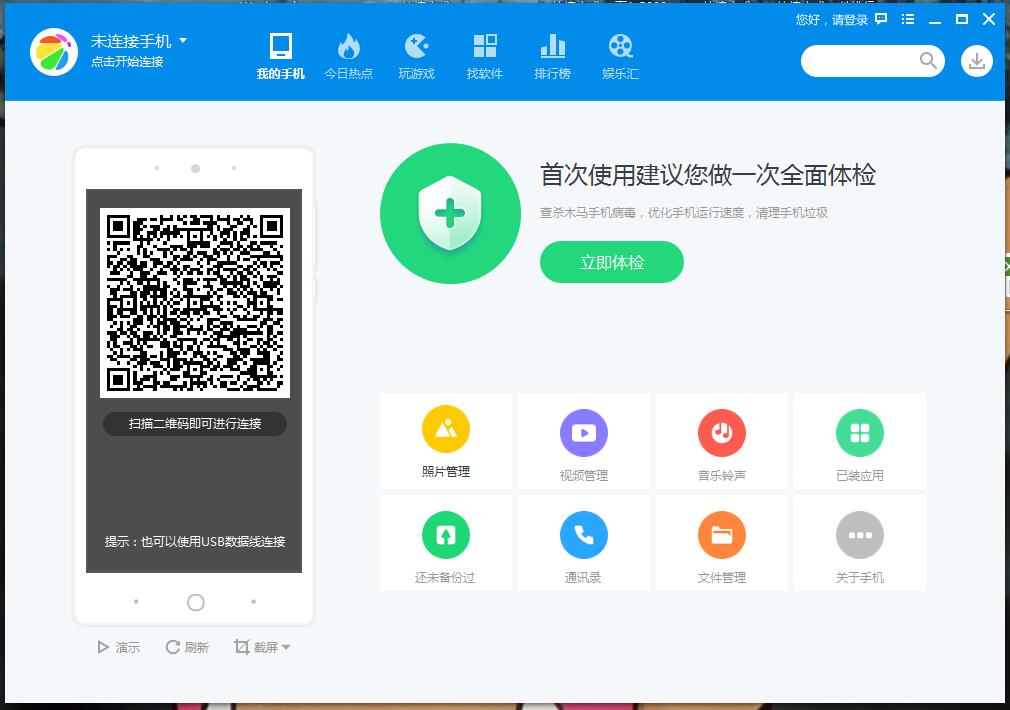1010x710 pixels.
Task: Expand the 未连接手机 dropdown arrow
Action: (183, 40)
